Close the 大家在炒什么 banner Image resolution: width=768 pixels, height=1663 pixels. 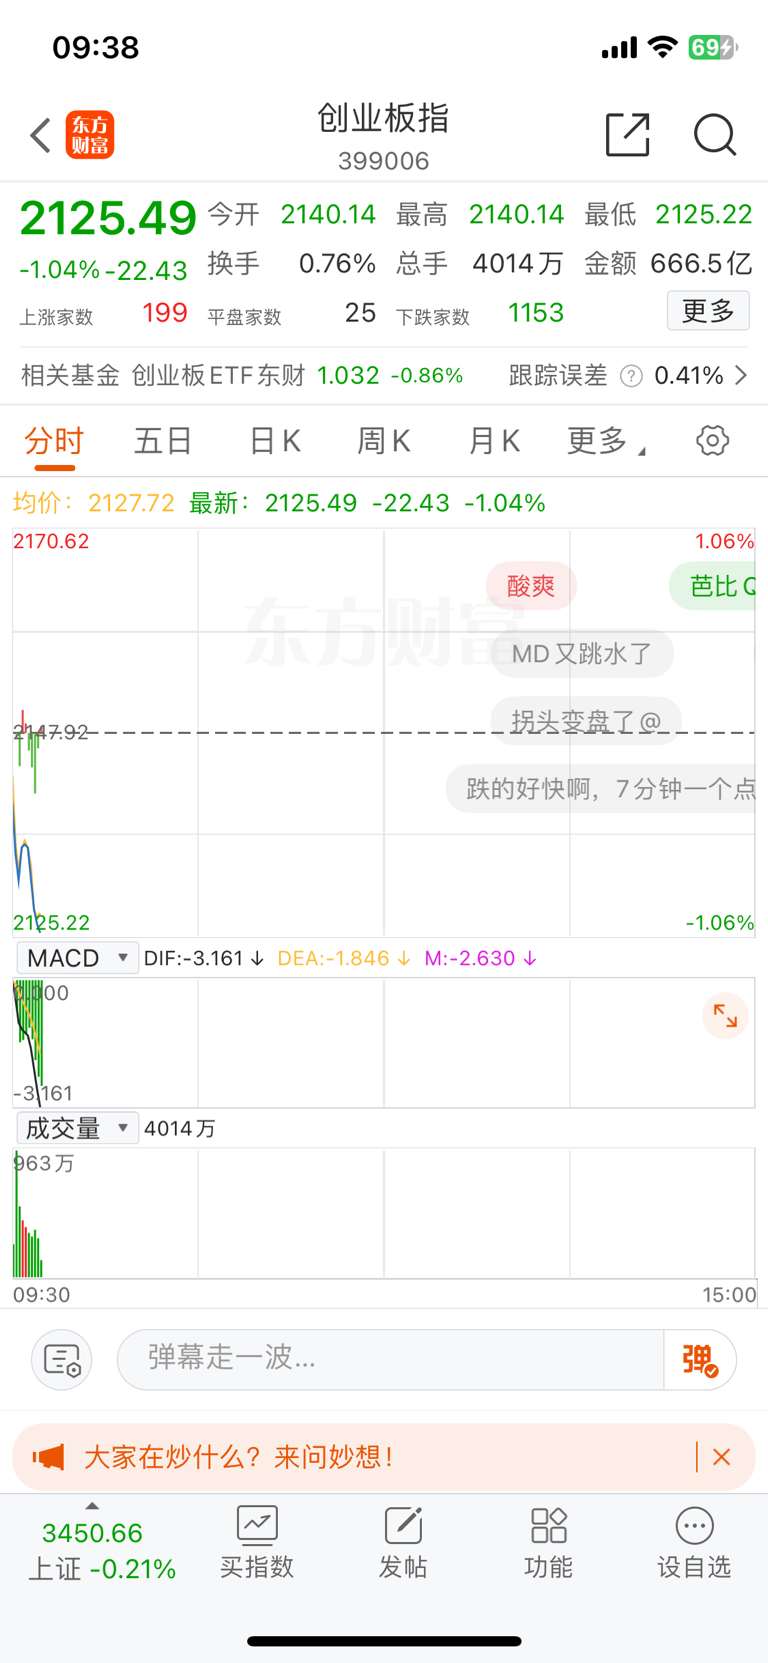(x=721, y=1457)
